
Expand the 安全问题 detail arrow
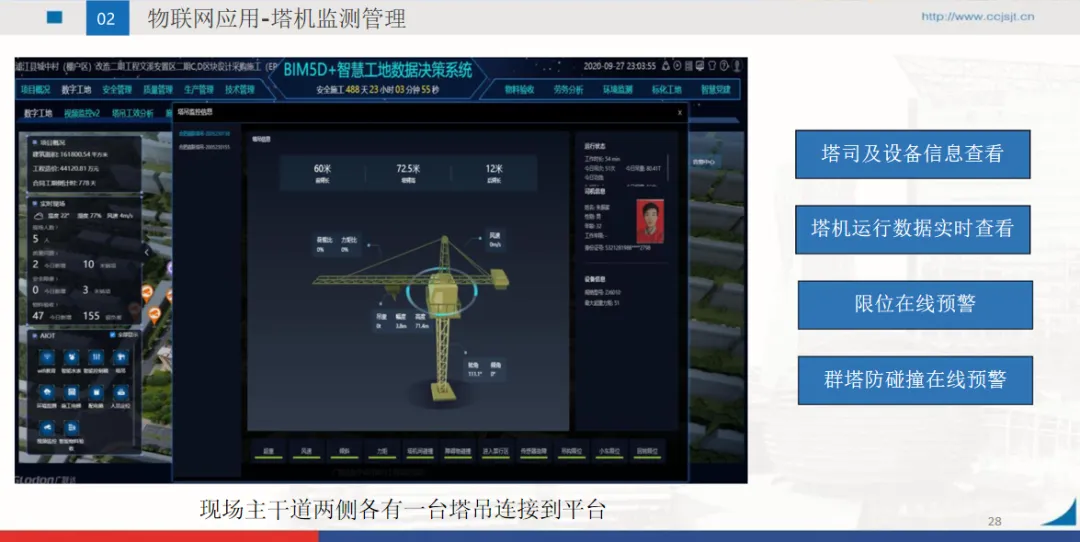pyautogui.click(x=56, y=278)
